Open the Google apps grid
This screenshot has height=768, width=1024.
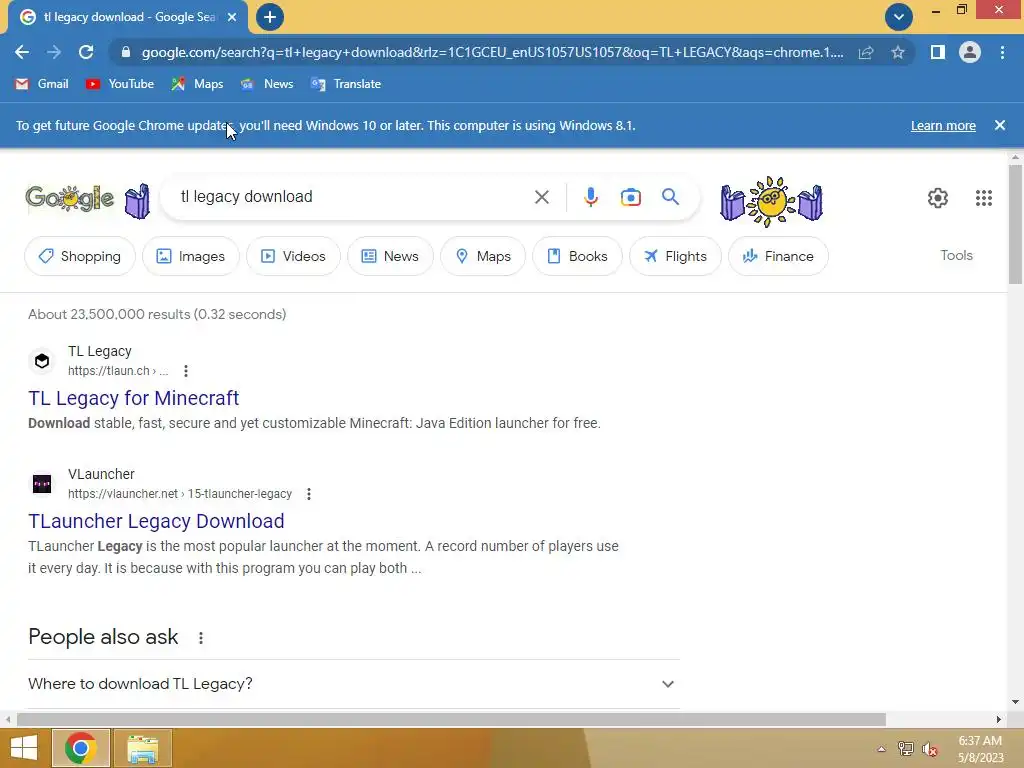984,198
